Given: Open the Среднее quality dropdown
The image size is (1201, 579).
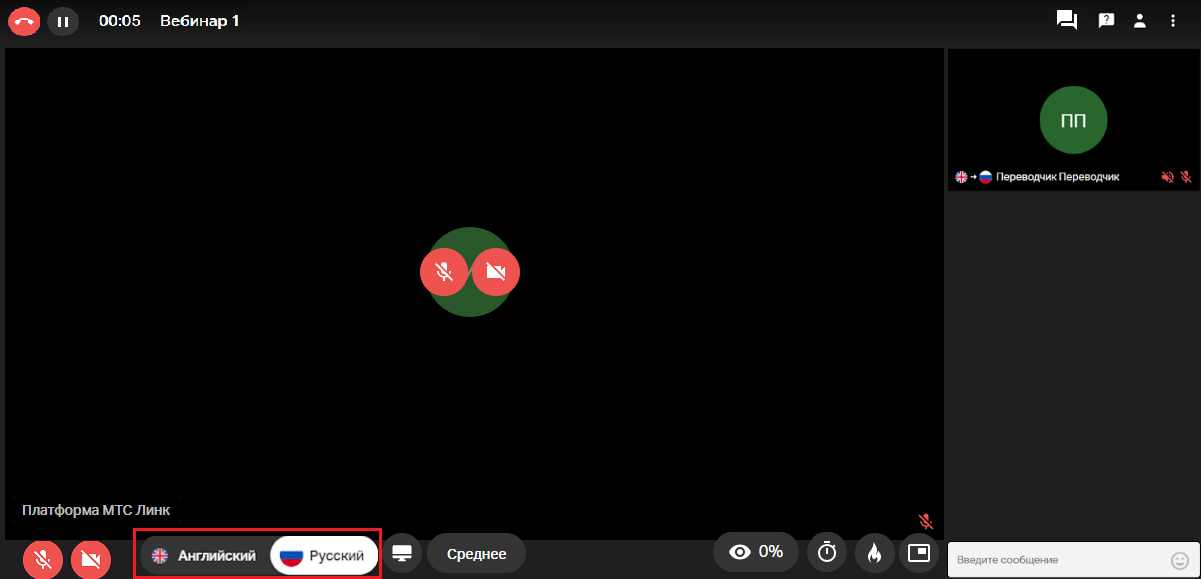Looking at the screenshot, I should click(476, 553).
